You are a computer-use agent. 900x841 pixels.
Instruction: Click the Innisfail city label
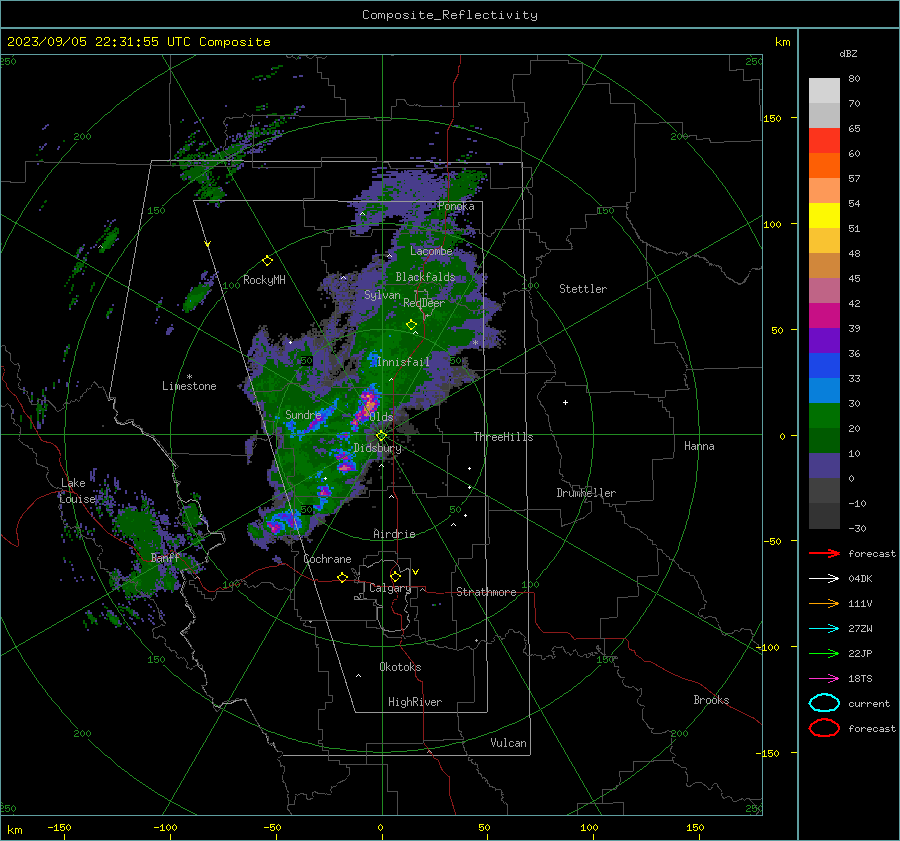403,362
